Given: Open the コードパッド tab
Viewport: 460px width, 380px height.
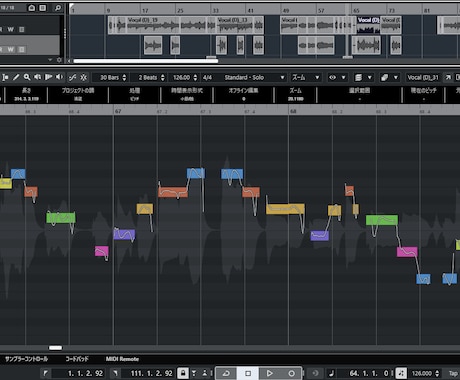Looking at the screenshot, I should [77, 359].
